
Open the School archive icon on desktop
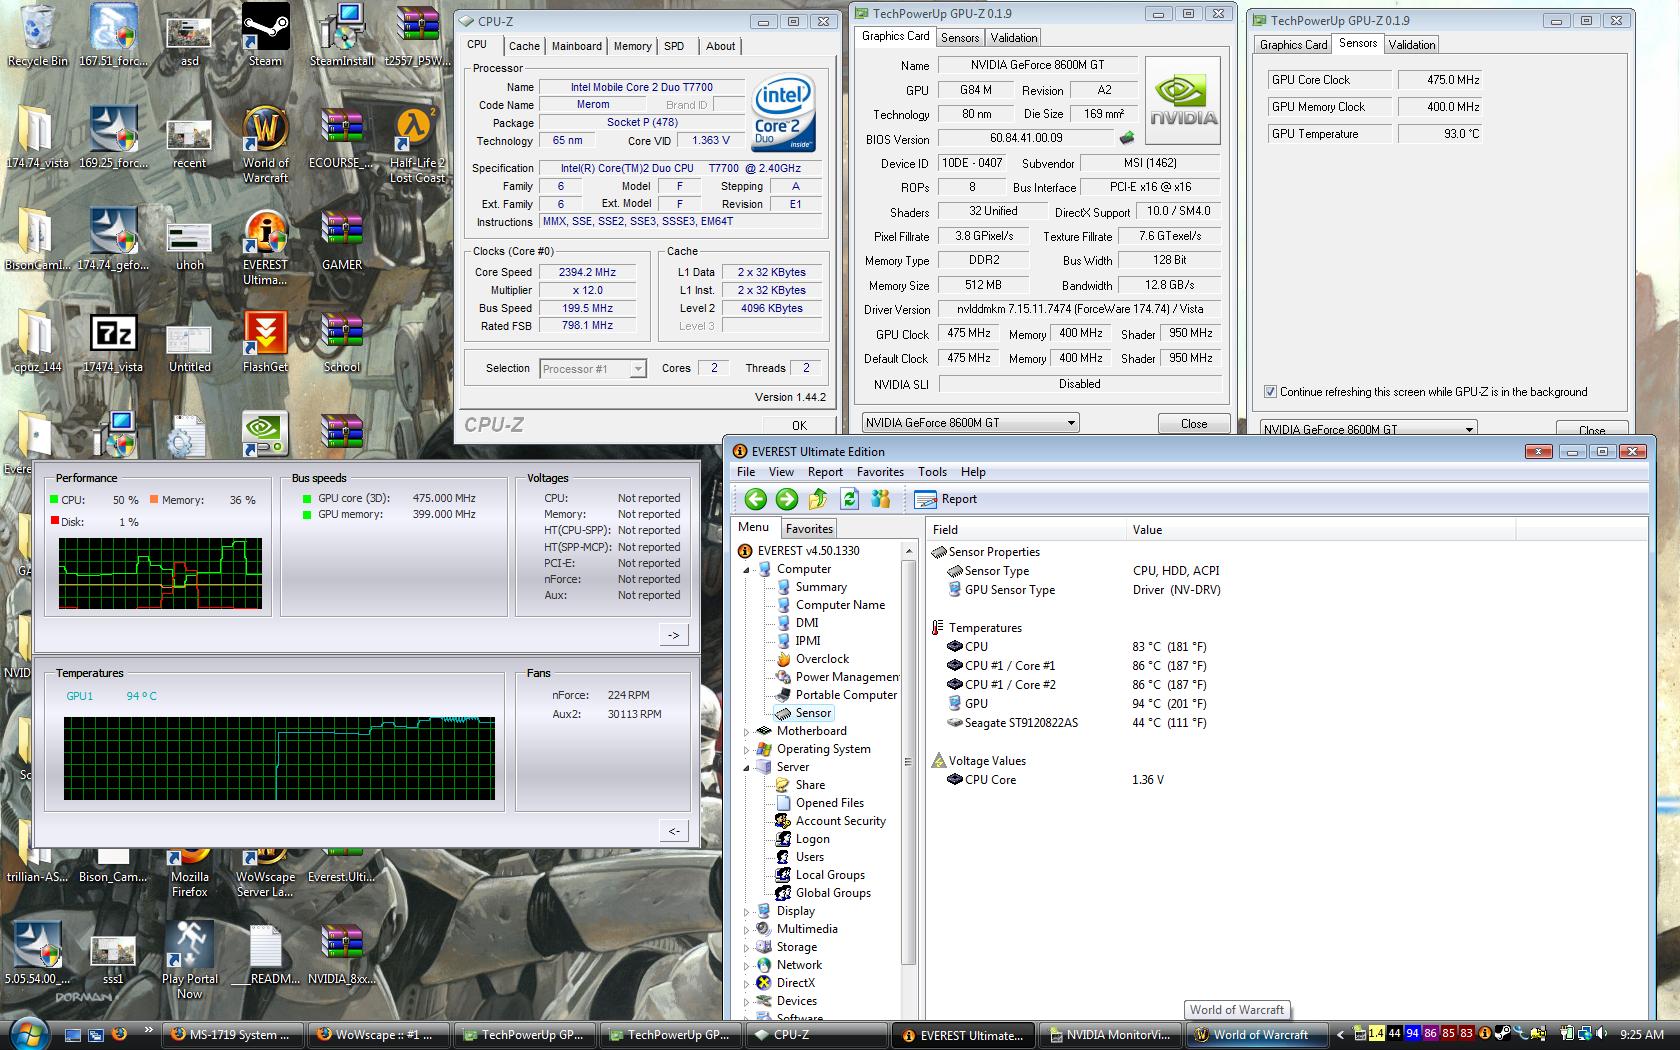tap(342, 342)
